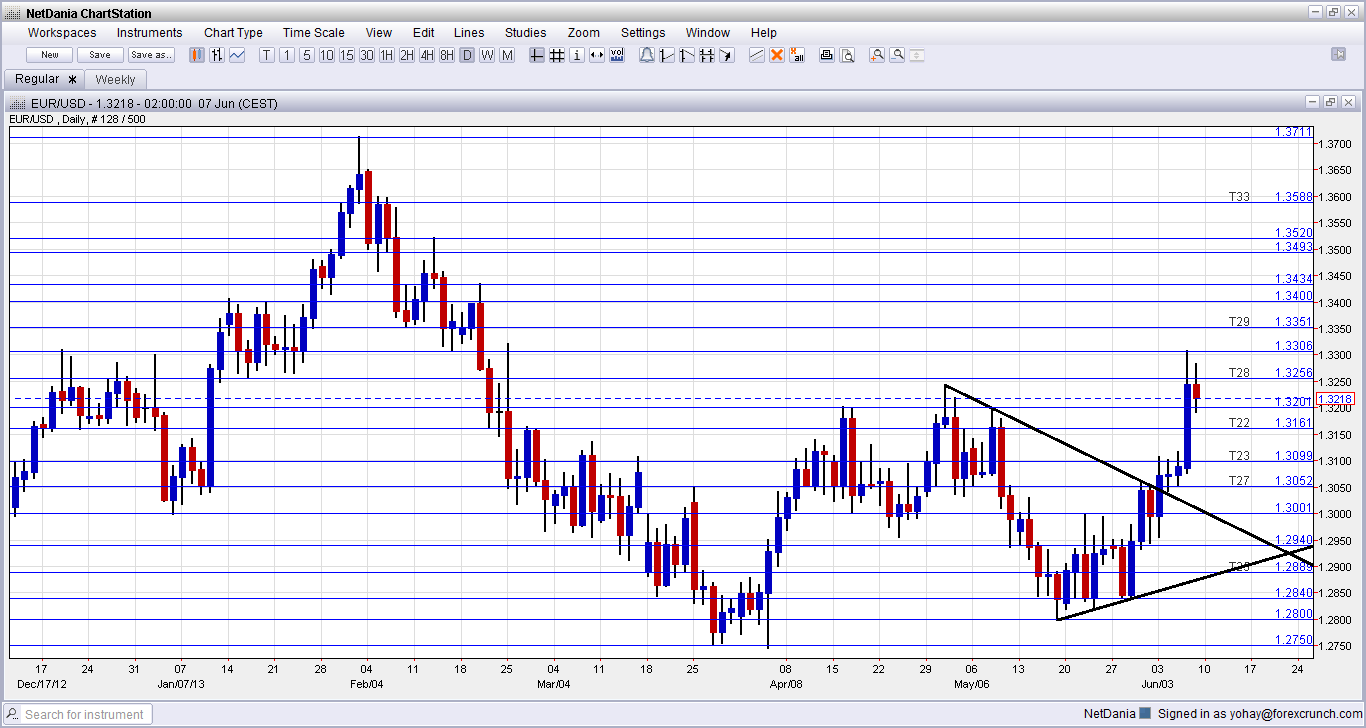Select candlestick chart type icon
Screen dimensions: 1366x728
[x=197, y=55]
